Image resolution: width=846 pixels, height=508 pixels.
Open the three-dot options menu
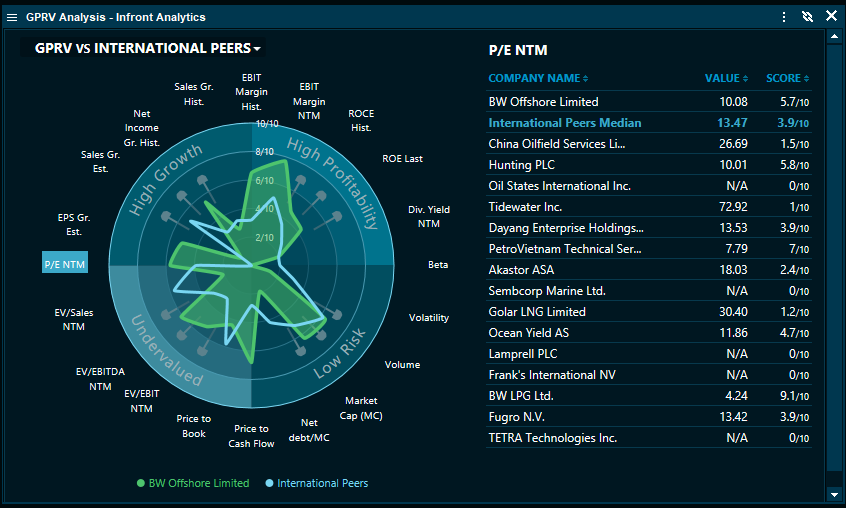pyautogui.click(x=783, y=16)
